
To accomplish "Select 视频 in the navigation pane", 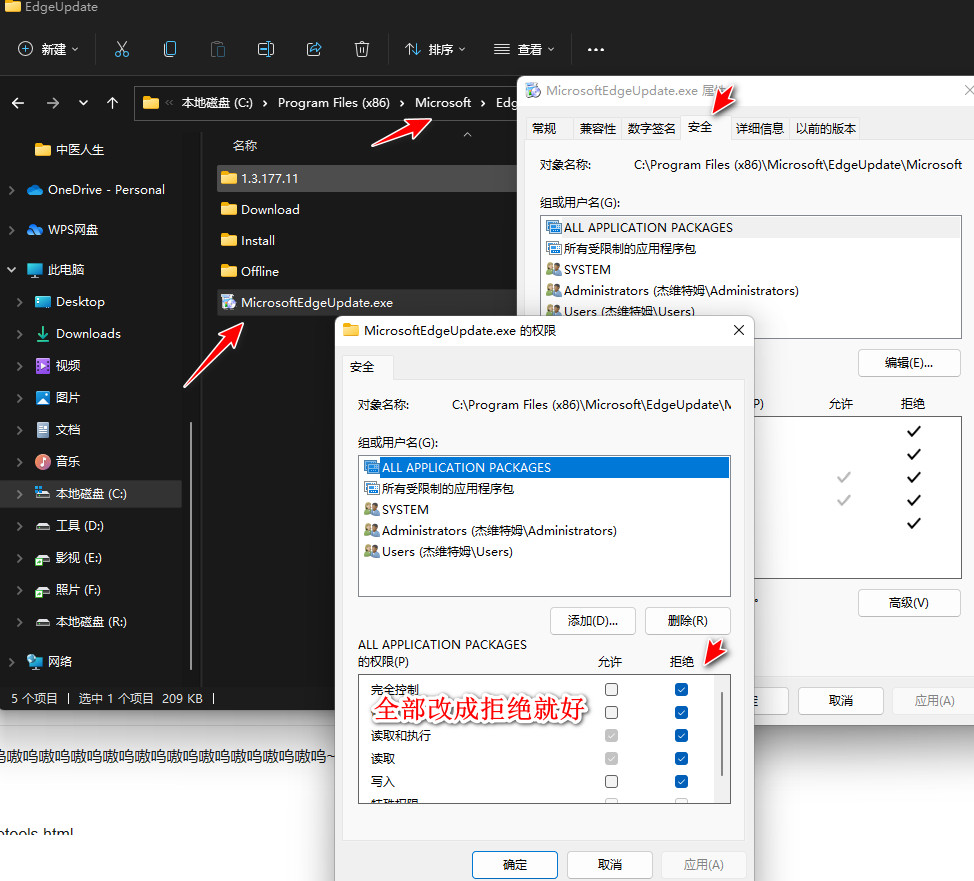I will click(58, 365).
